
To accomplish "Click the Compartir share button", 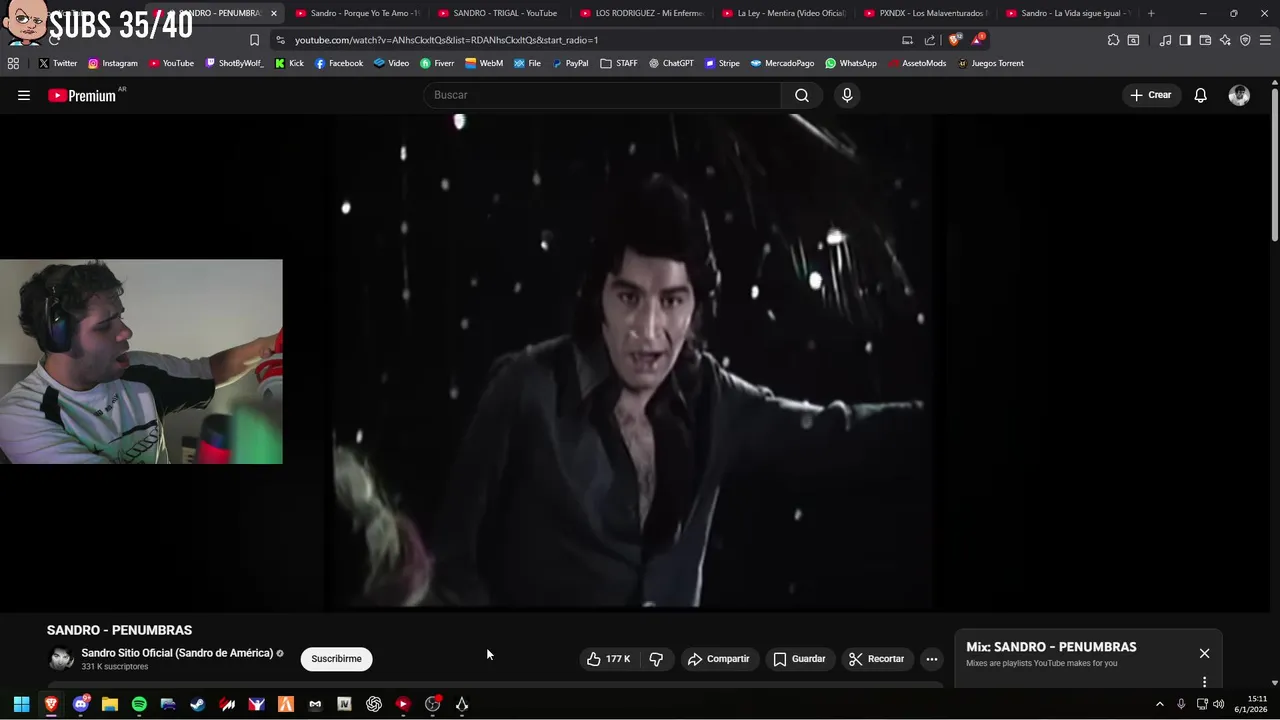I will (718, 659).
